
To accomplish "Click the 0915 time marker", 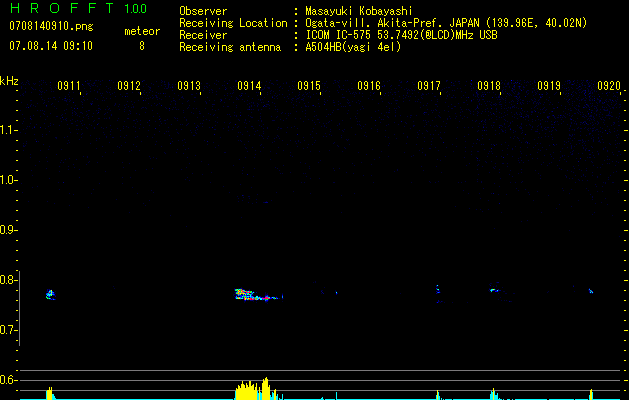I will click(x=309, y=86).
